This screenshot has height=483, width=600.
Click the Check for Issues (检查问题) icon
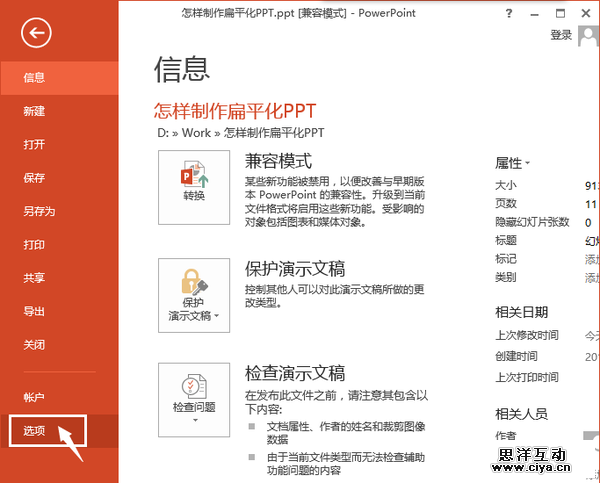click(x=193, y=388)
